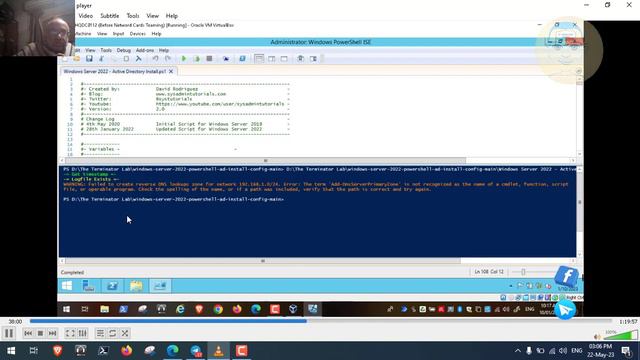Open the player's Subtitle menu
This screenshot has height=360, width=640.
click(x=109, y=16)
